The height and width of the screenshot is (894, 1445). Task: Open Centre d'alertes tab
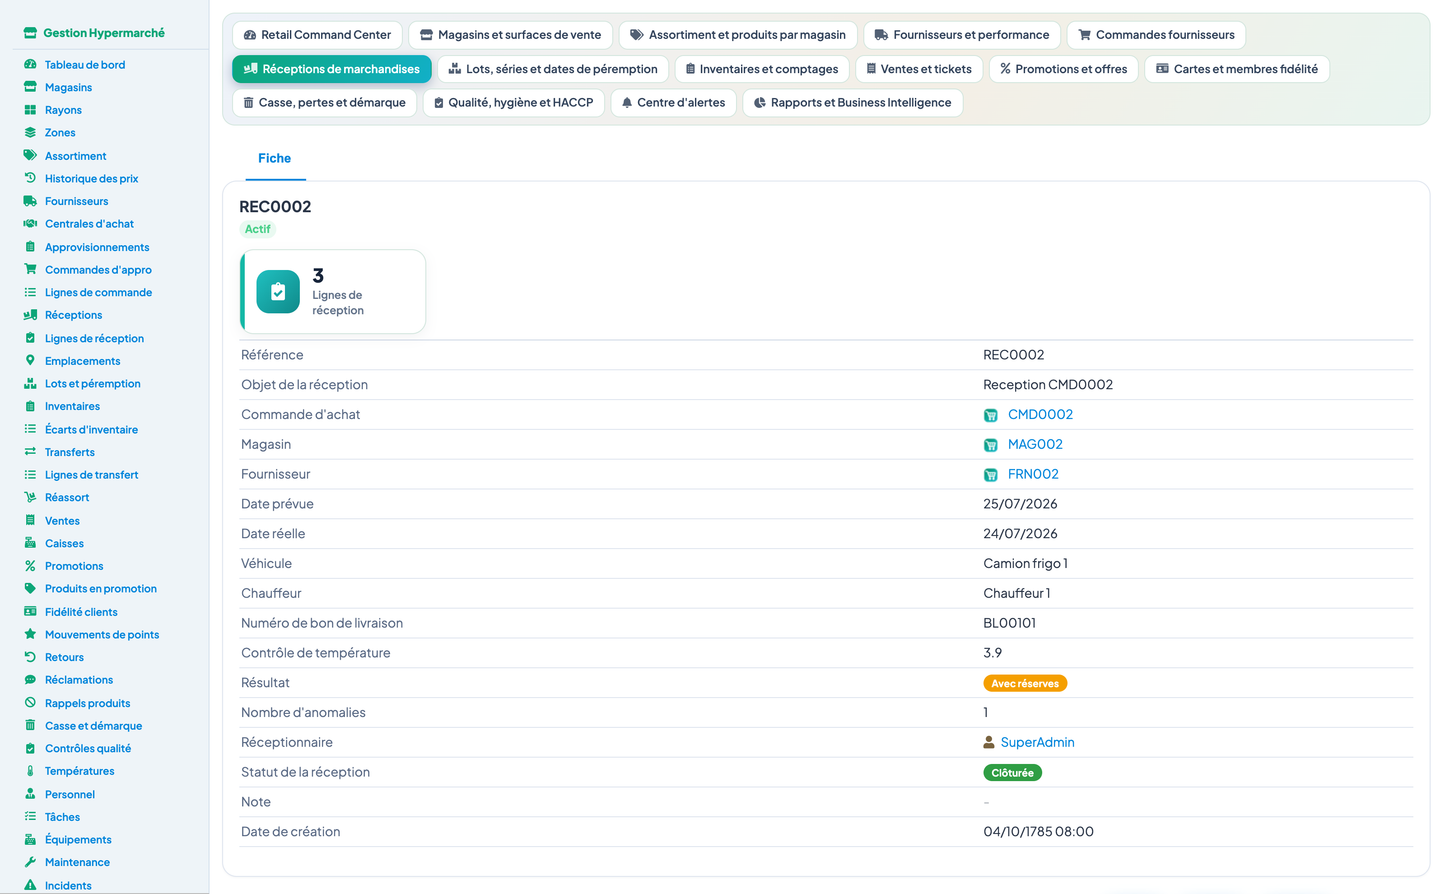click(x=673, y=103)
